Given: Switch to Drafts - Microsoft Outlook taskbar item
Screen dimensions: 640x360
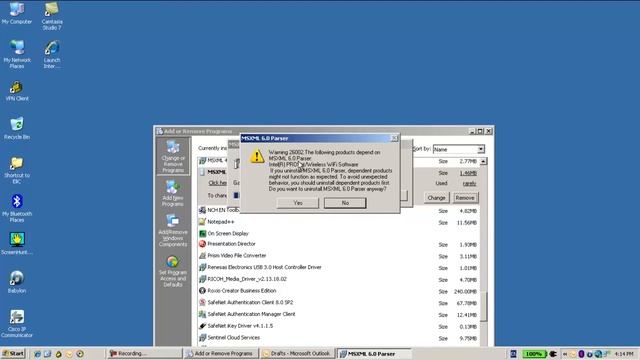Looking at the screenshot, I should (x=297, y=353).
